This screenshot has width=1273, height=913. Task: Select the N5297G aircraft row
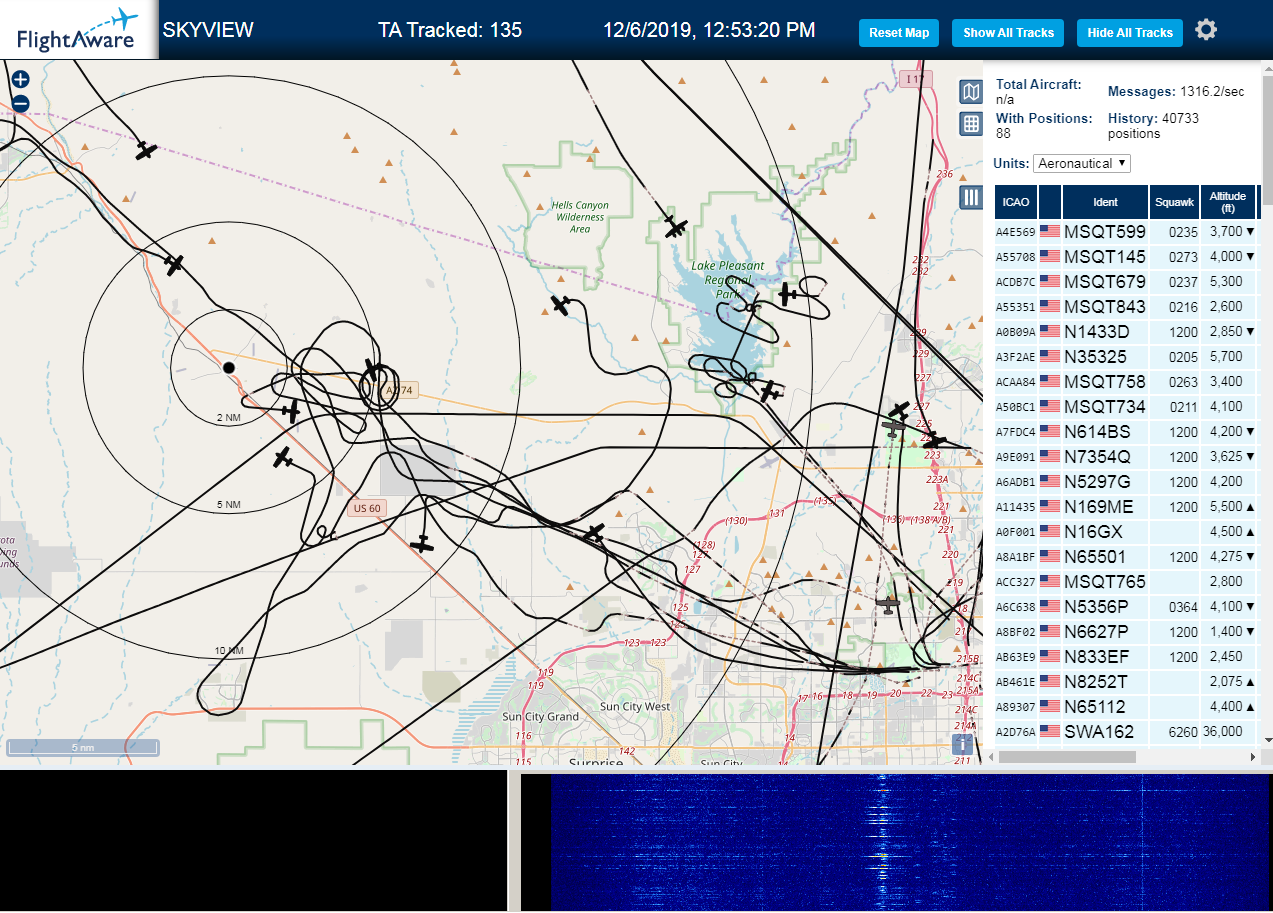1125,482
